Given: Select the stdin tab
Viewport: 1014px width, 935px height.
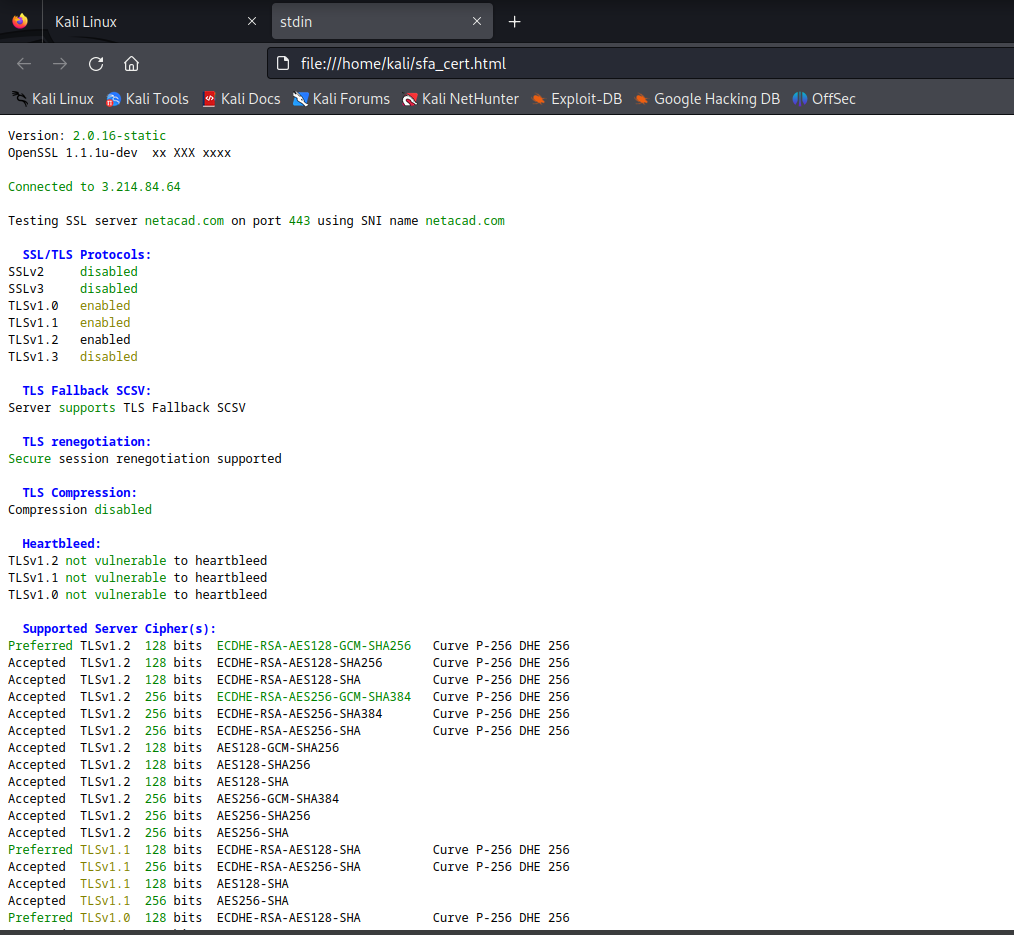Looking at the screenshot, I should click(370, 22).
